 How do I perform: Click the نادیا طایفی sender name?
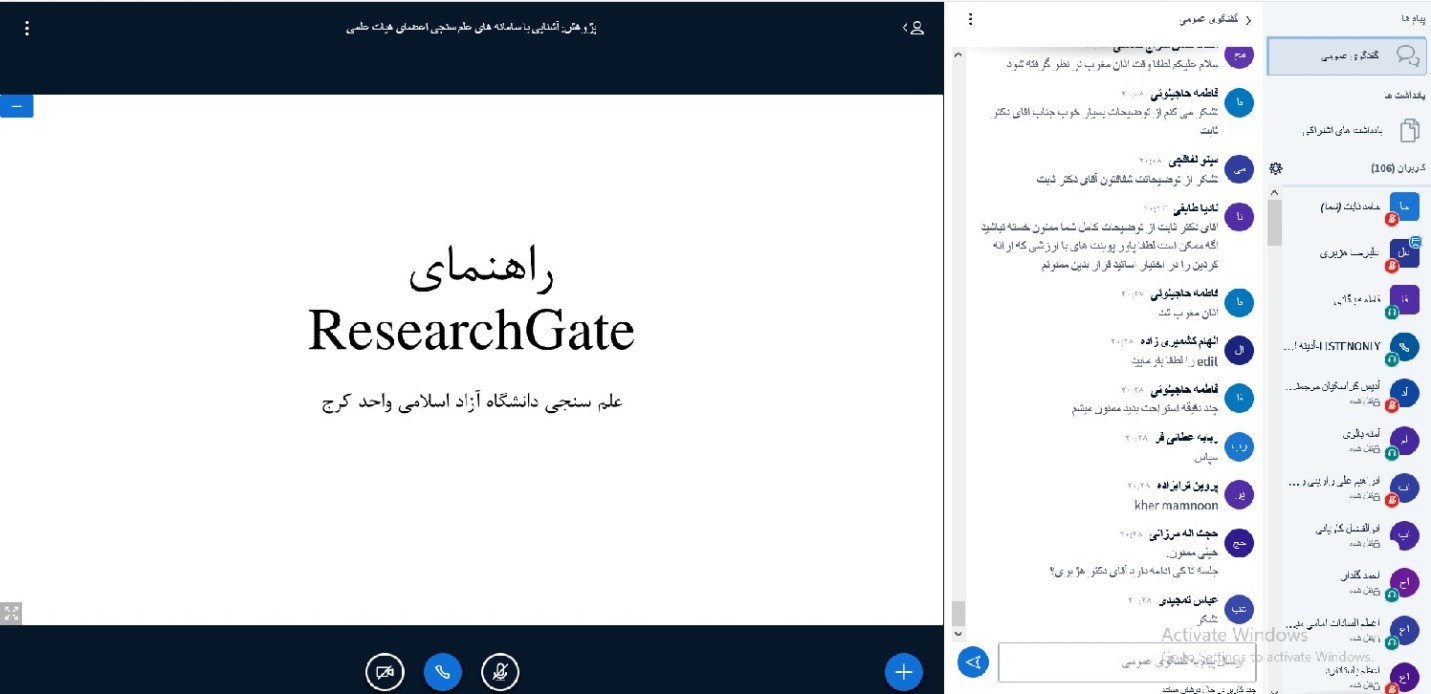pos(1195,209)
